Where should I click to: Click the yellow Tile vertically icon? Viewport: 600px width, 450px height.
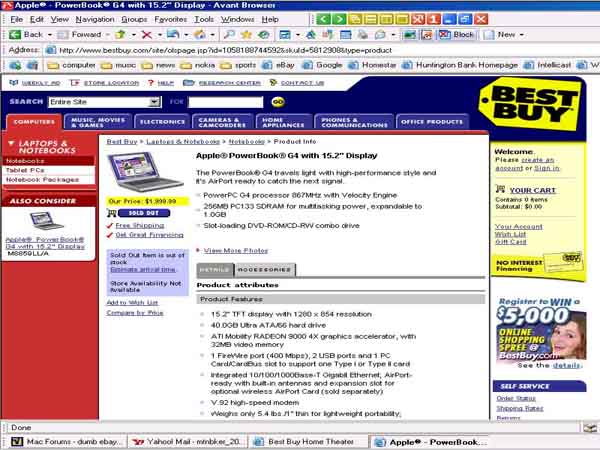386,19
